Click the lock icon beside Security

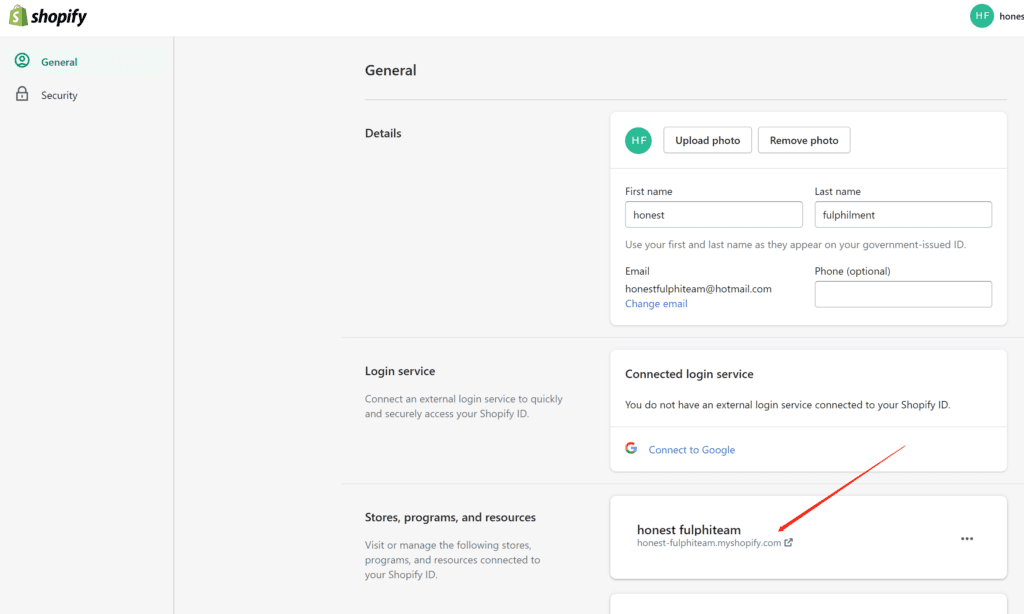click(22, 95)
